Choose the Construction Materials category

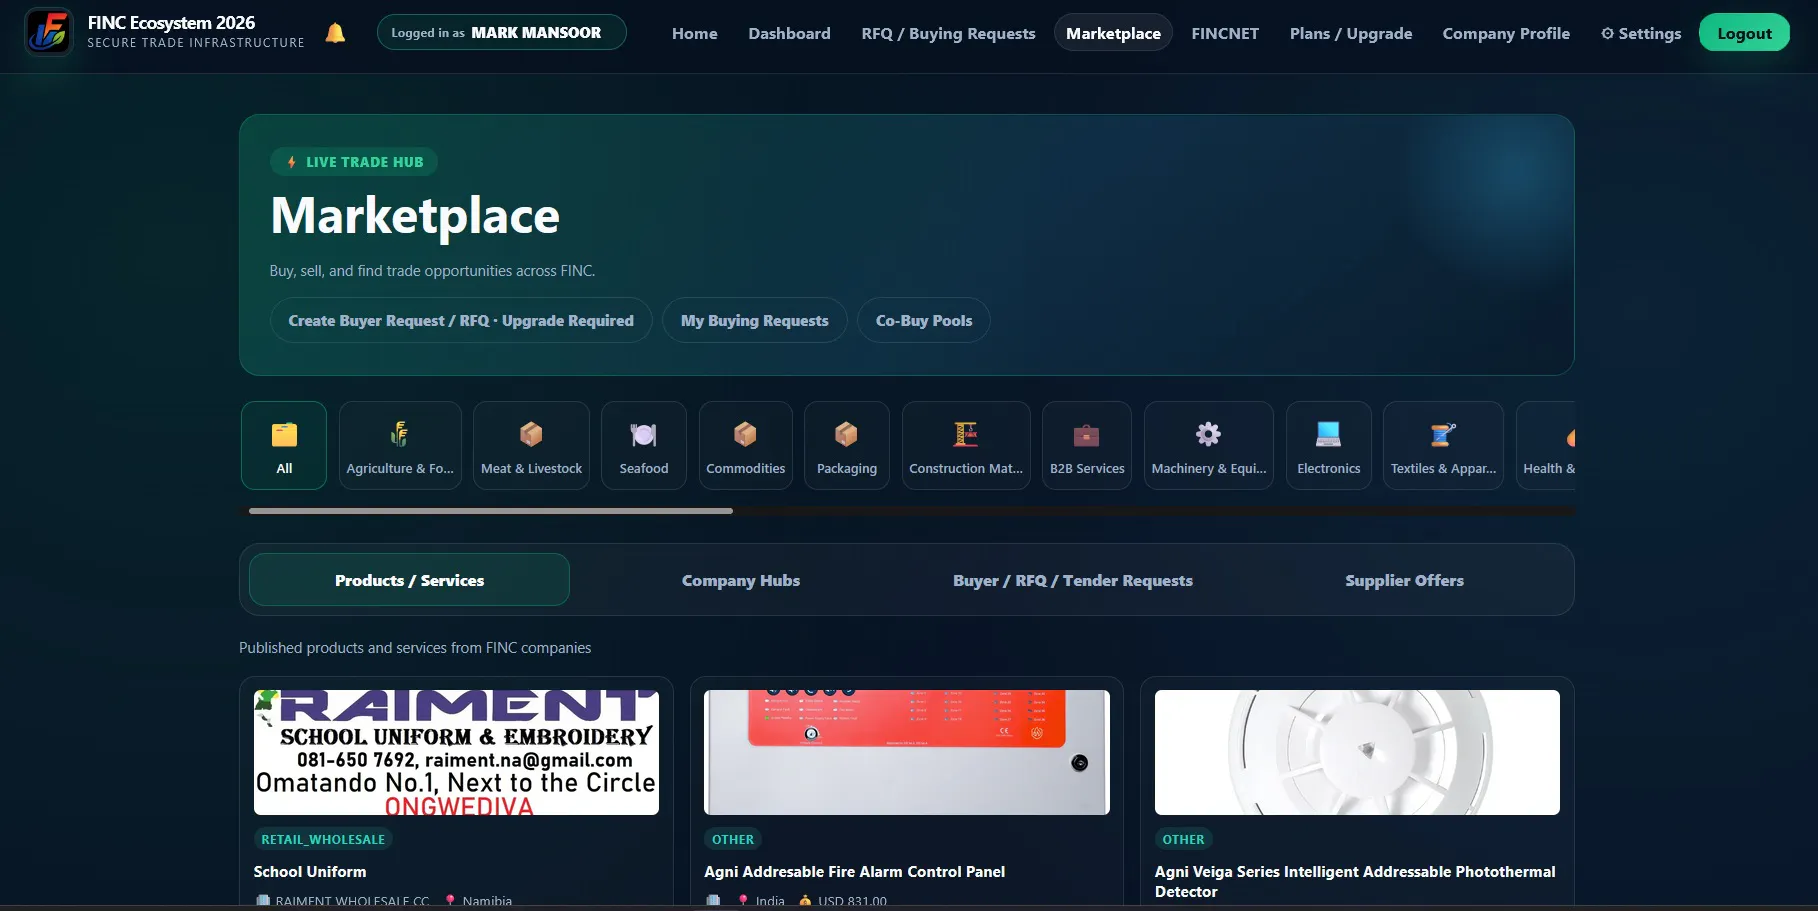[966, 445]
